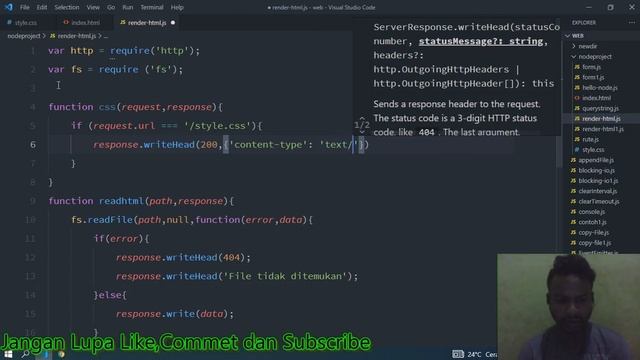Screen dimensions: 640x360
Task: Click line number 6 in the gutter
Action: pyautogui.click(x=33, y=144)
